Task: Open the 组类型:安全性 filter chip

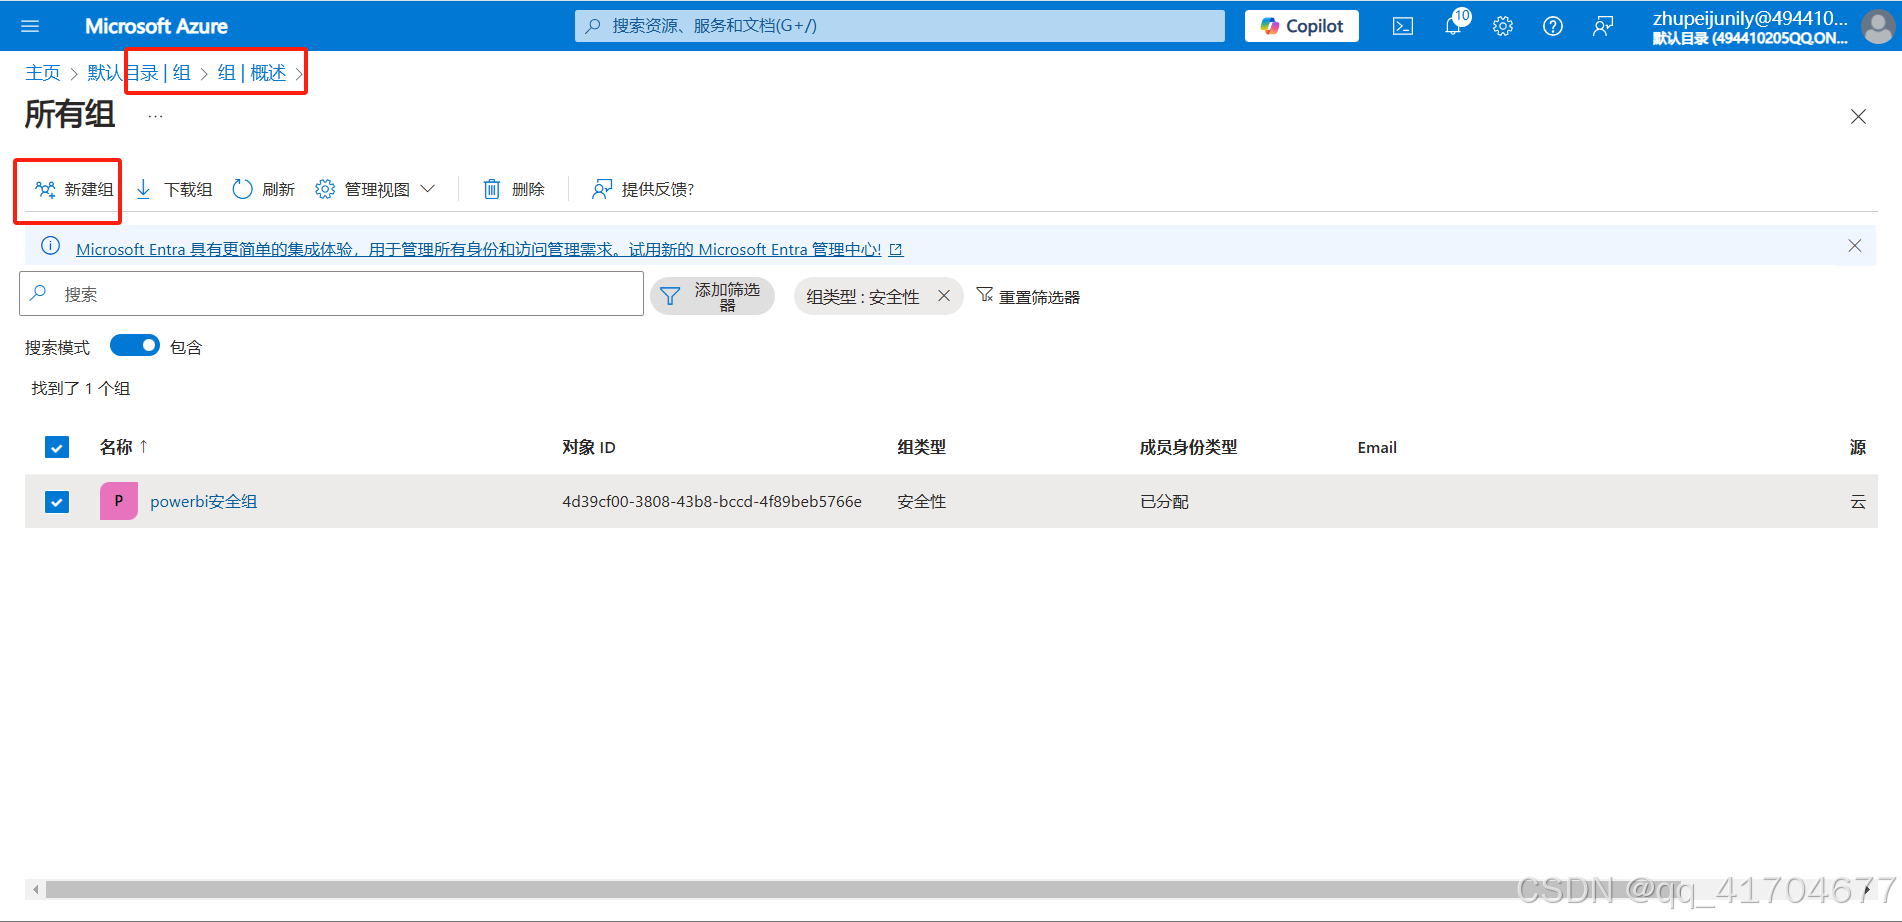Action: coord(865,296)
